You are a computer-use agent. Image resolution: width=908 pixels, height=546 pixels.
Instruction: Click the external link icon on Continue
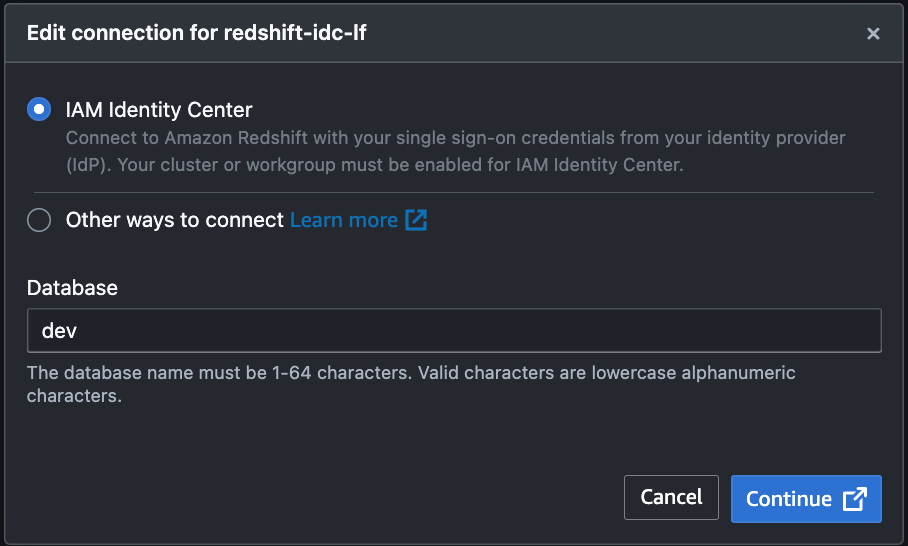(854, 498)
